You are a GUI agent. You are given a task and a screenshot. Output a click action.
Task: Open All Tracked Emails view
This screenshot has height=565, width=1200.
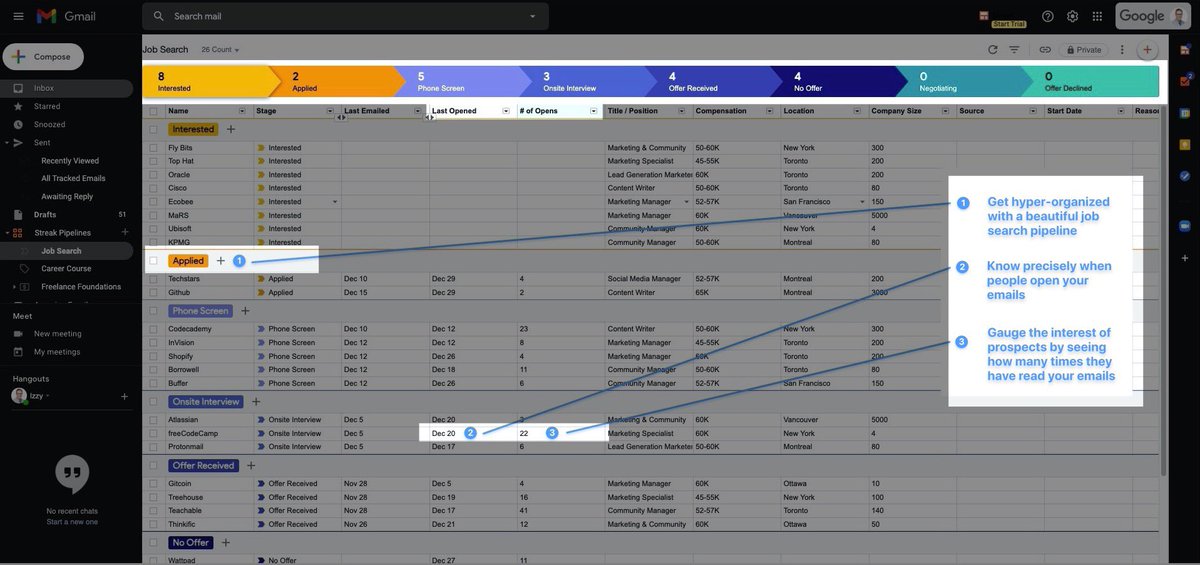[73, 178]
